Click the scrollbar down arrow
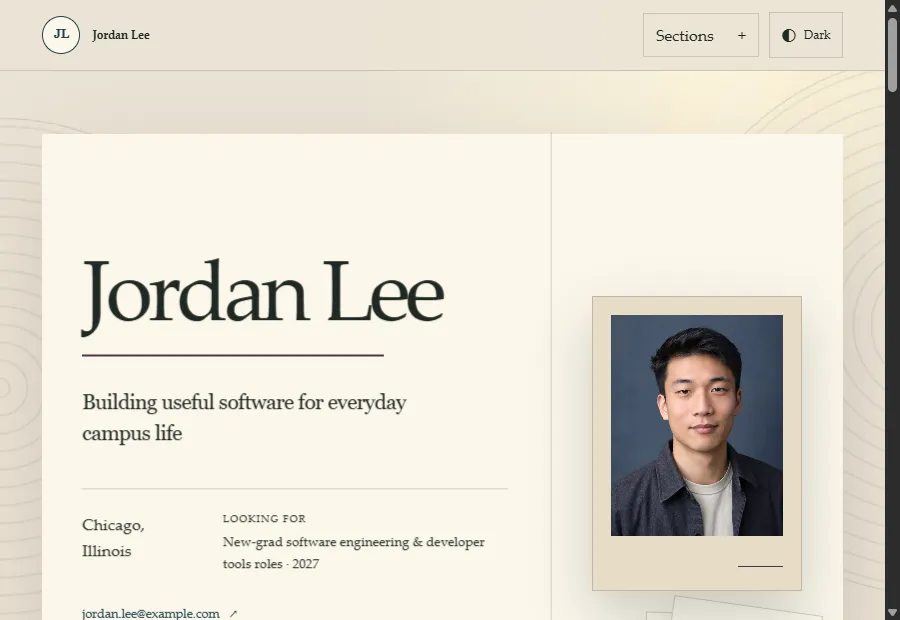 [893, 612]
